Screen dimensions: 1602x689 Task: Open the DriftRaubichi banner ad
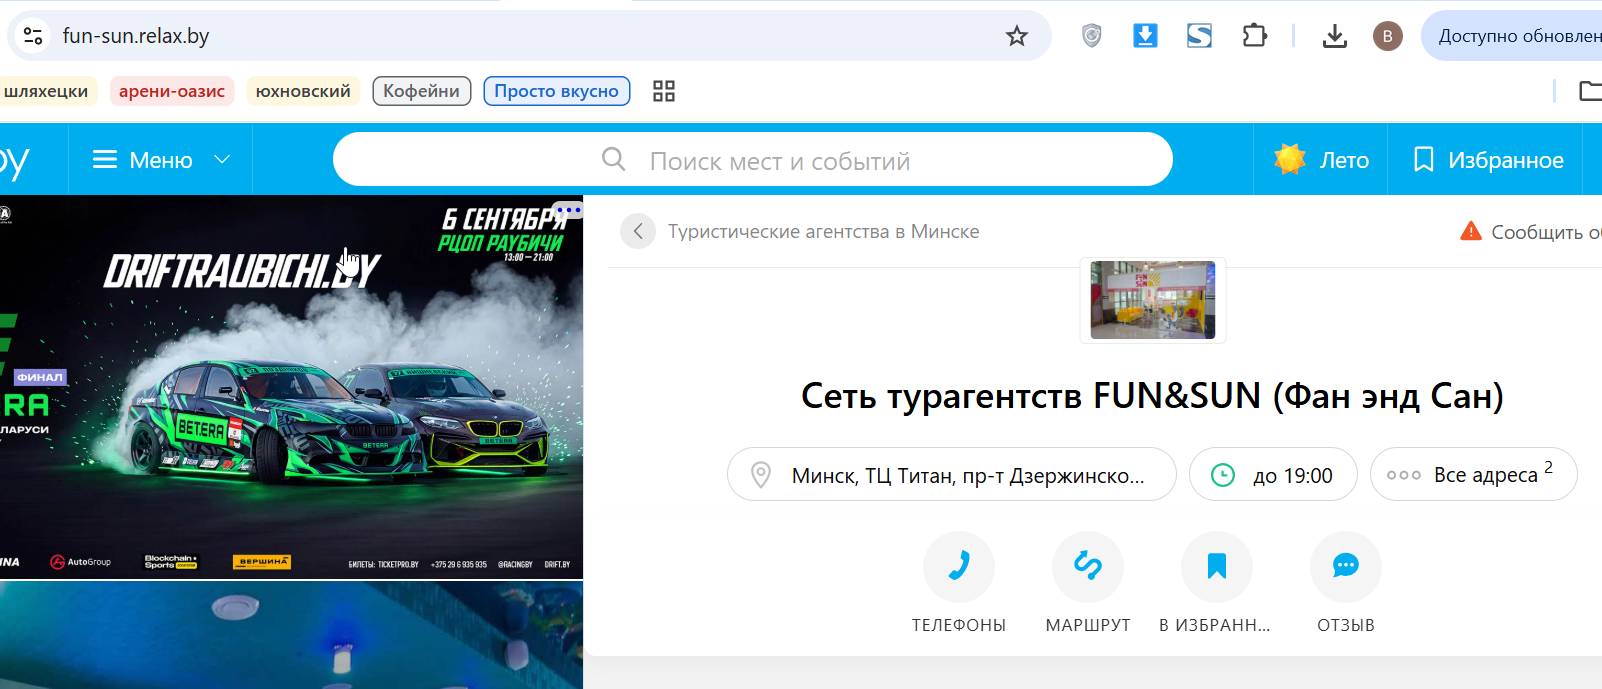coord(291,387)
